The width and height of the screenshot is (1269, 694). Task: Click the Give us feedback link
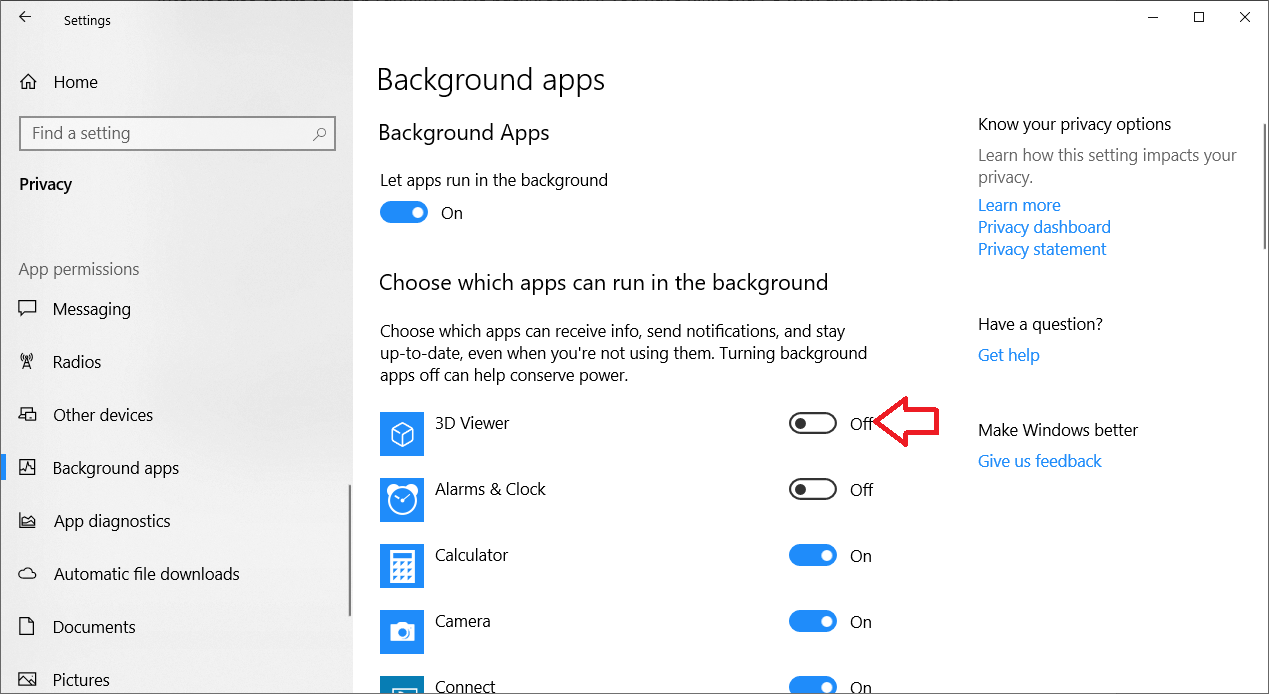click(x=1040, y=461)
